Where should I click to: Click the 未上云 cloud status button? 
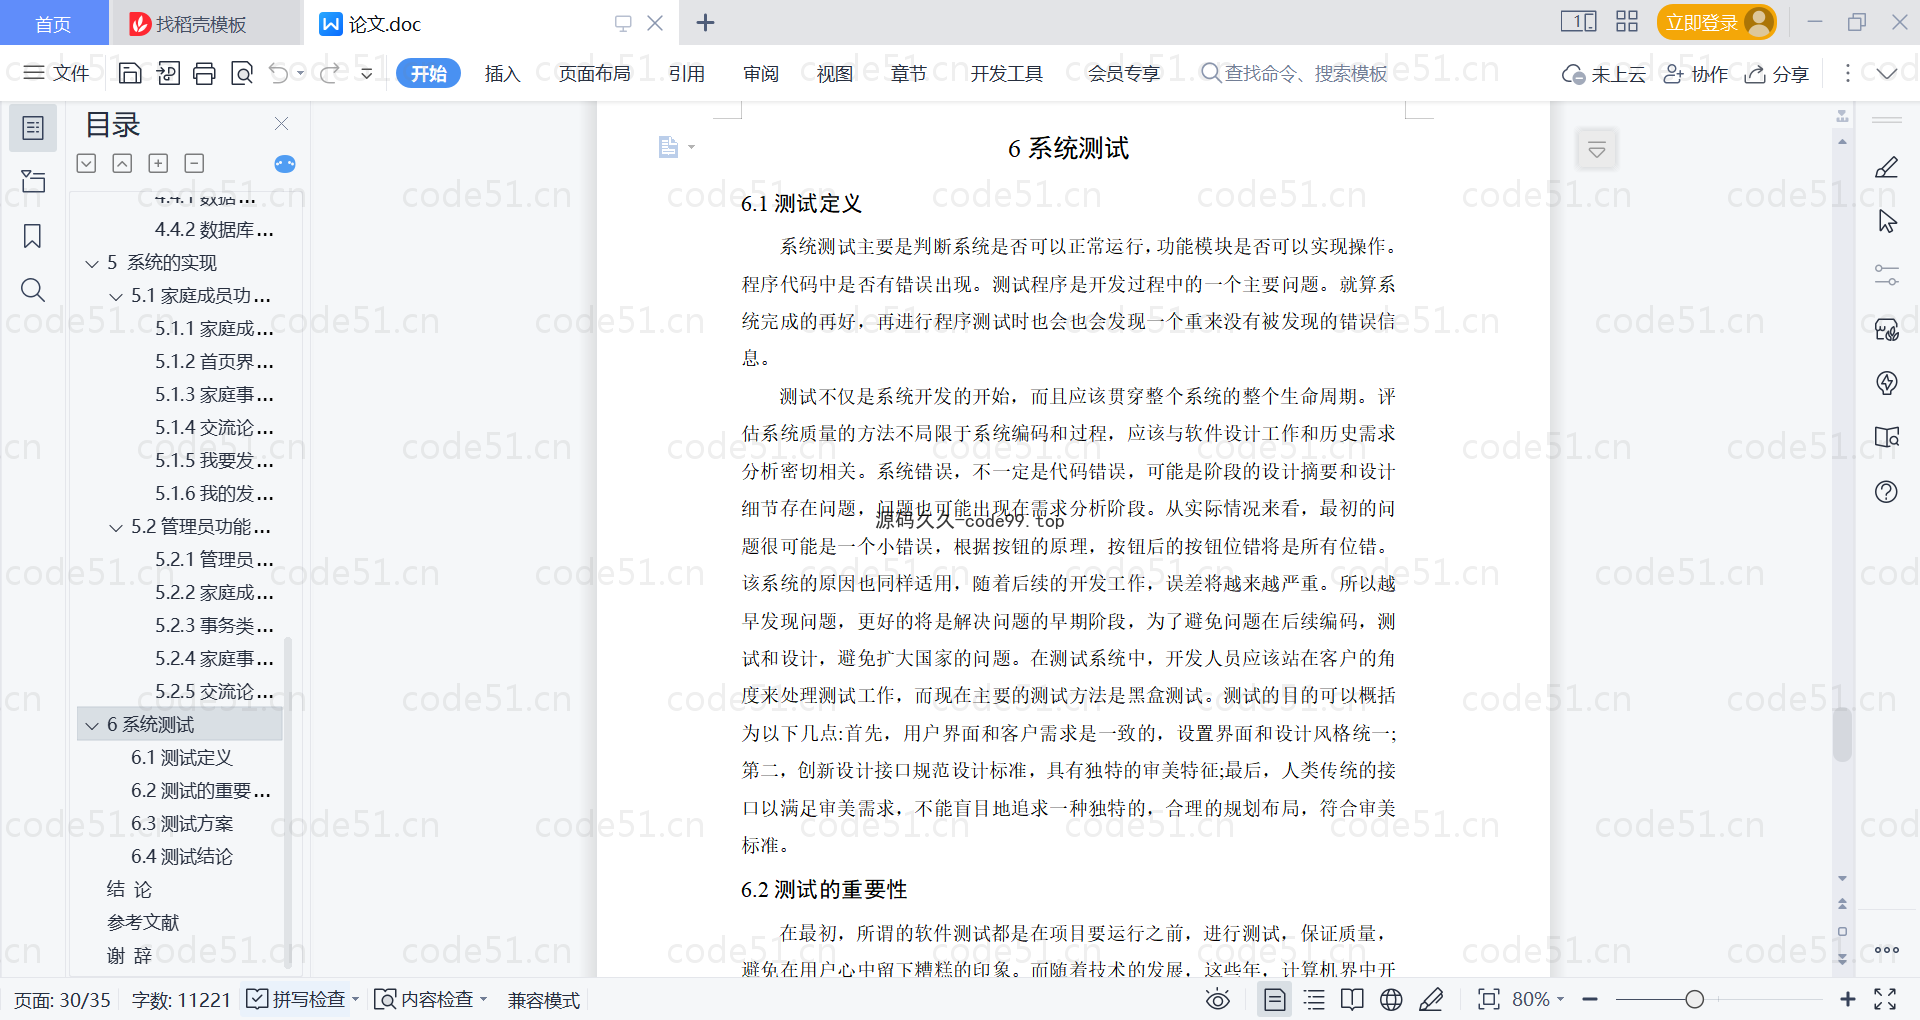tap(1604, 73)
